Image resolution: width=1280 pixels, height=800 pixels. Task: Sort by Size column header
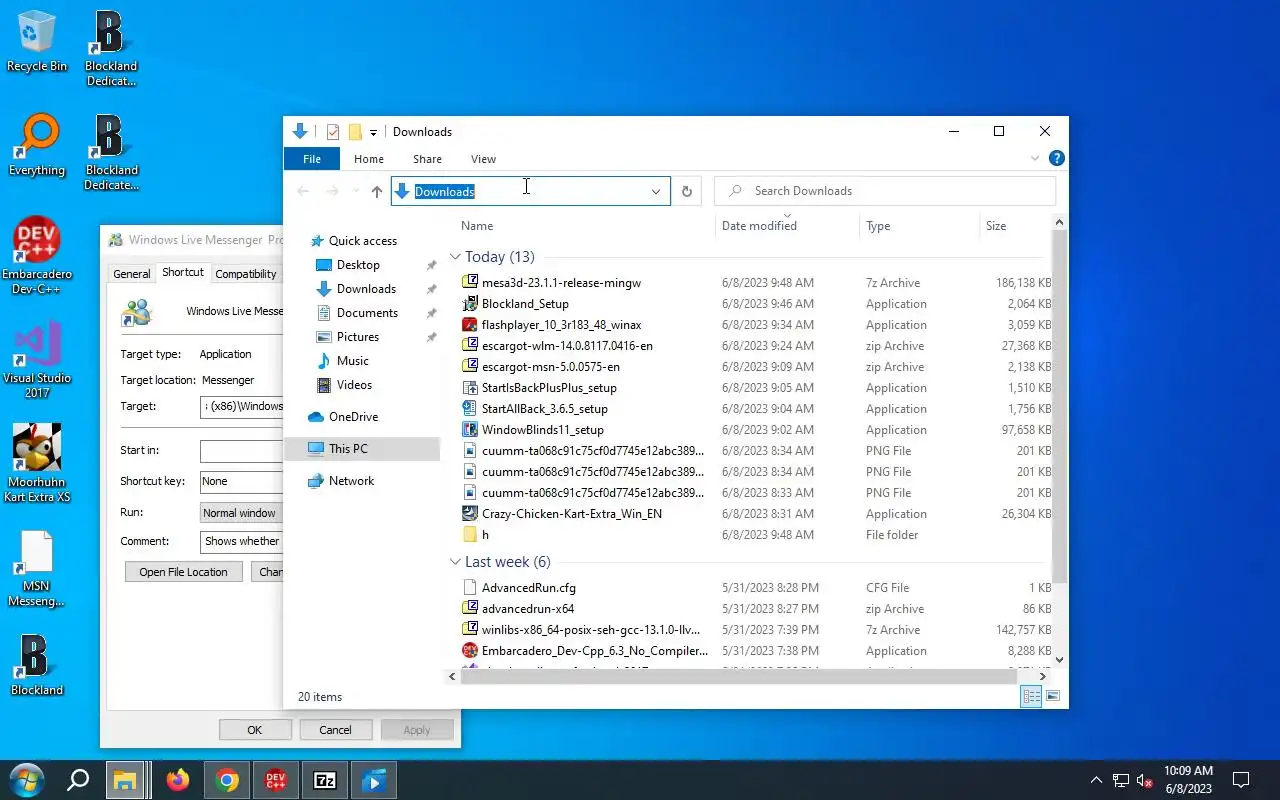coord(1015,226)
